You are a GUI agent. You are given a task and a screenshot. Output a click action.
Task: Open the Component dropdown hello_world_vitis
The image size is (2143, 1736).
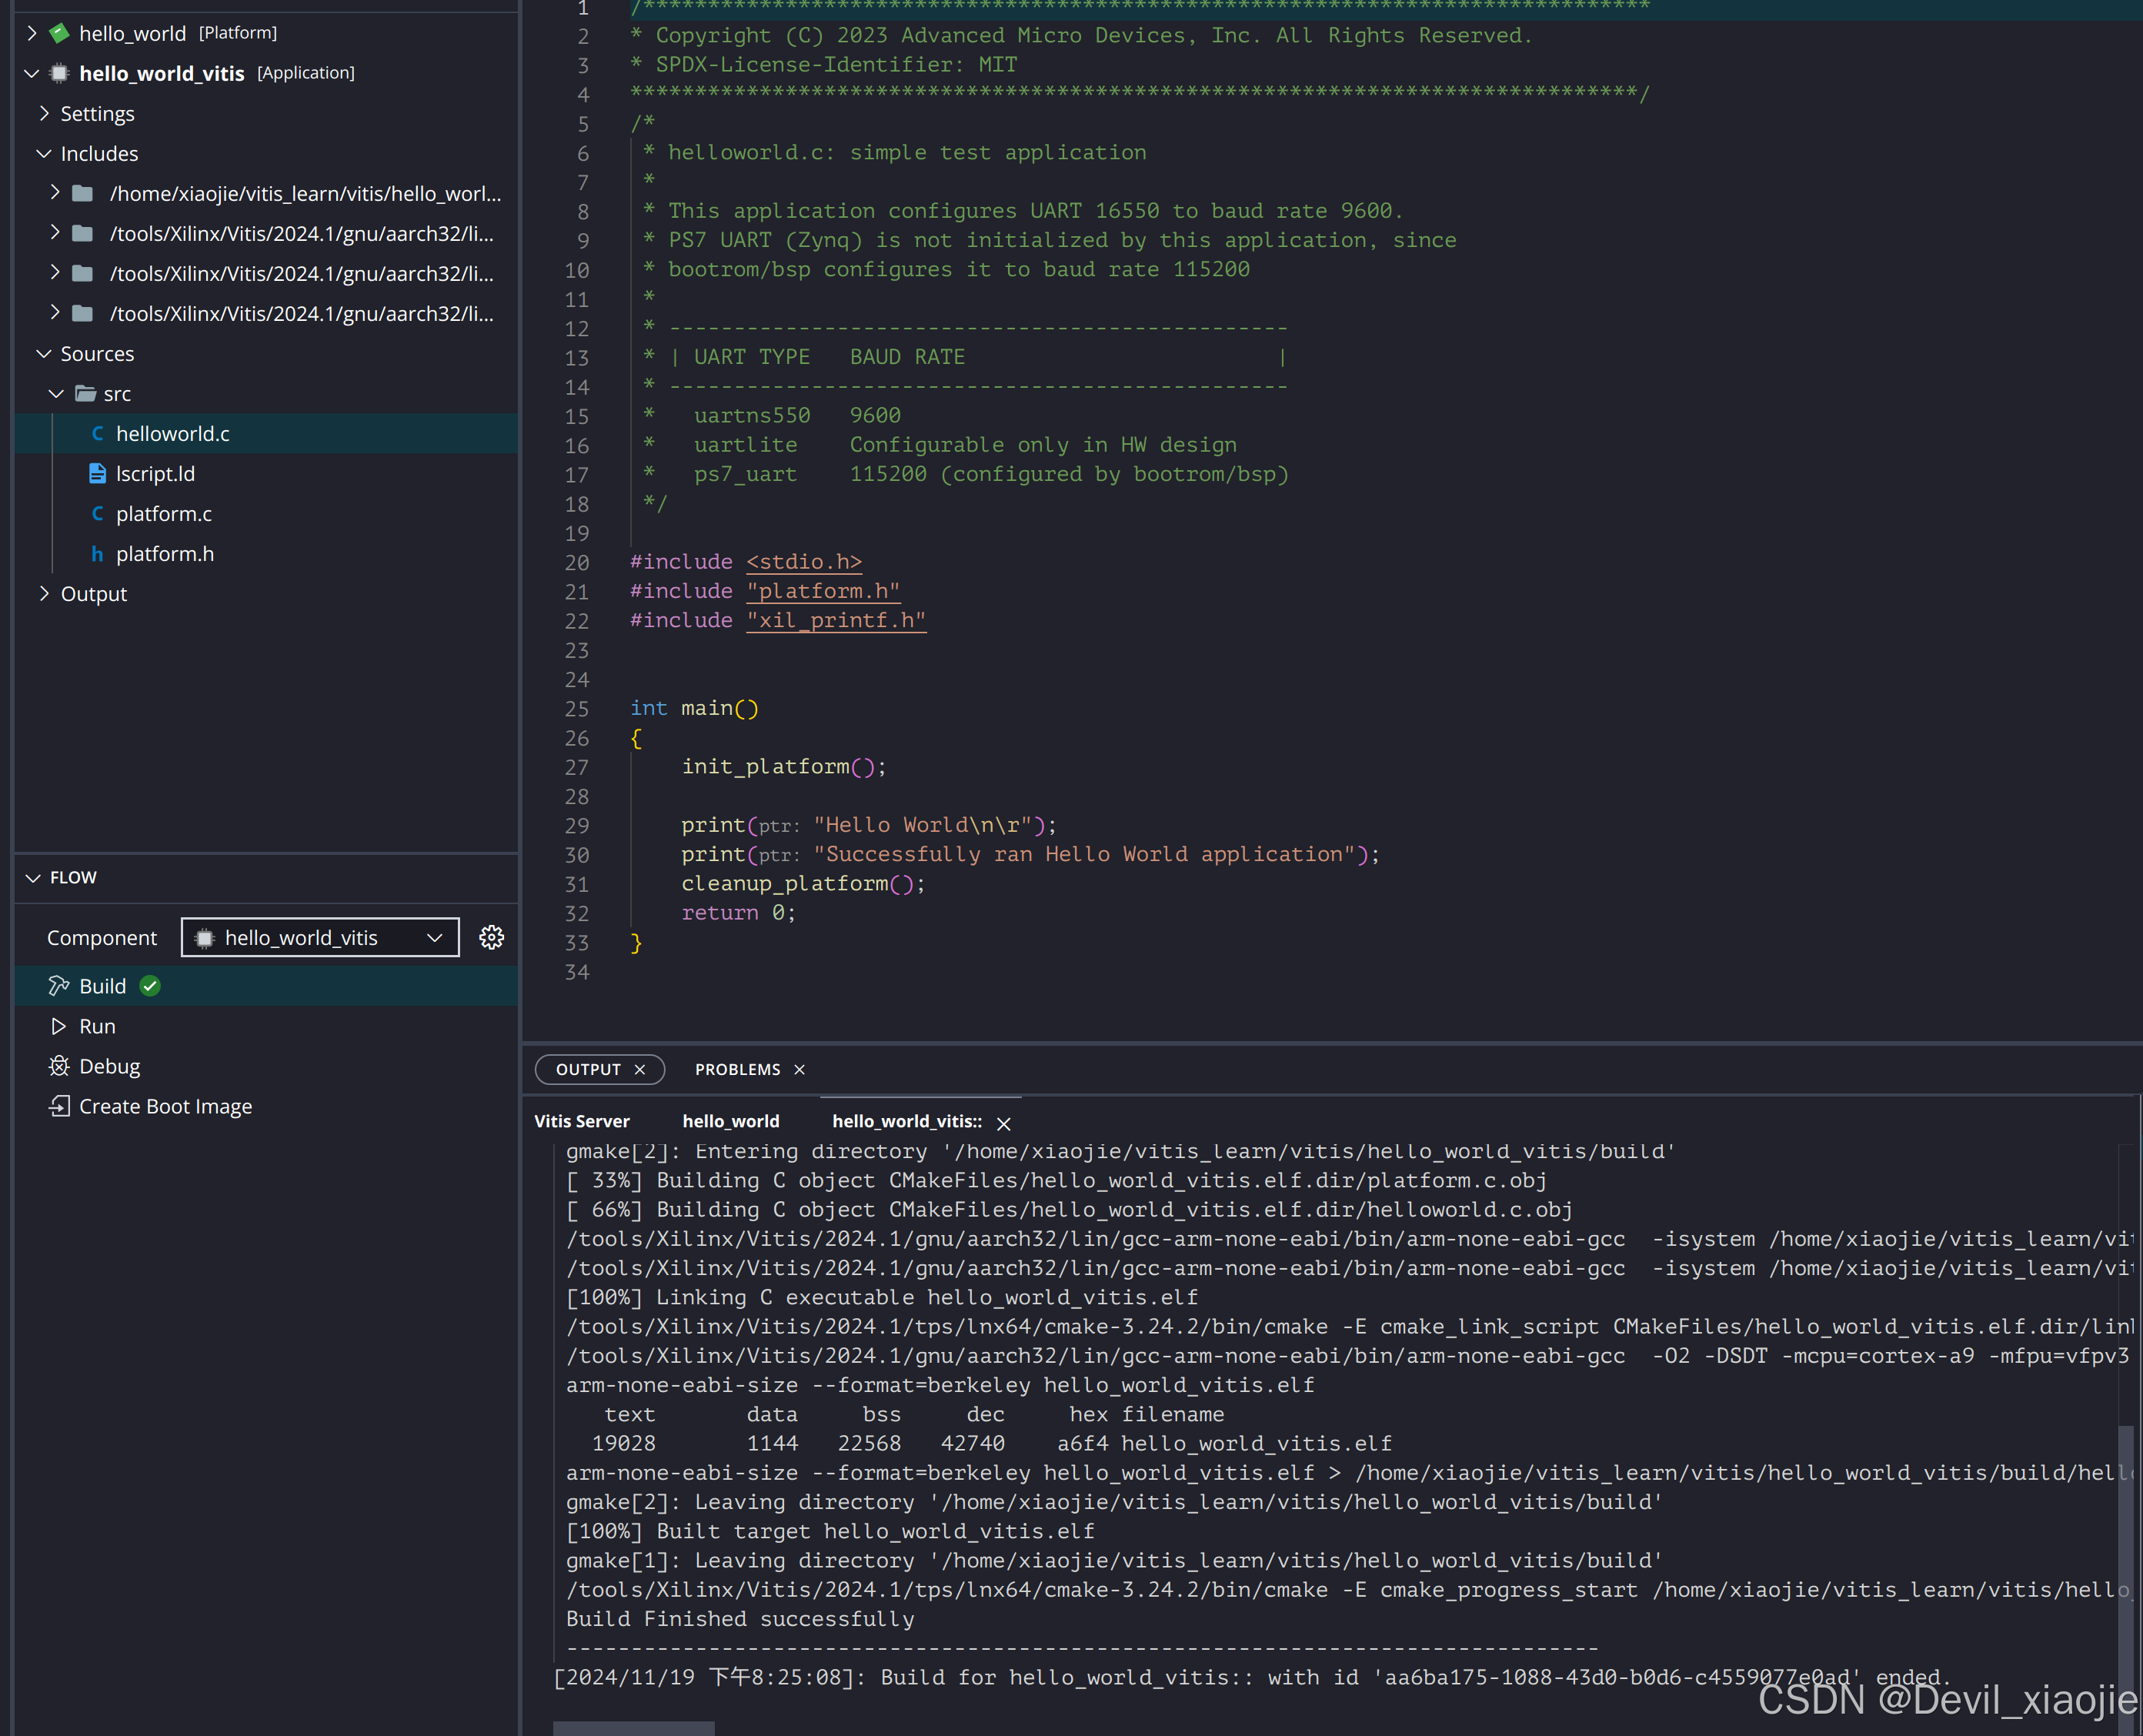pos(320,937)
